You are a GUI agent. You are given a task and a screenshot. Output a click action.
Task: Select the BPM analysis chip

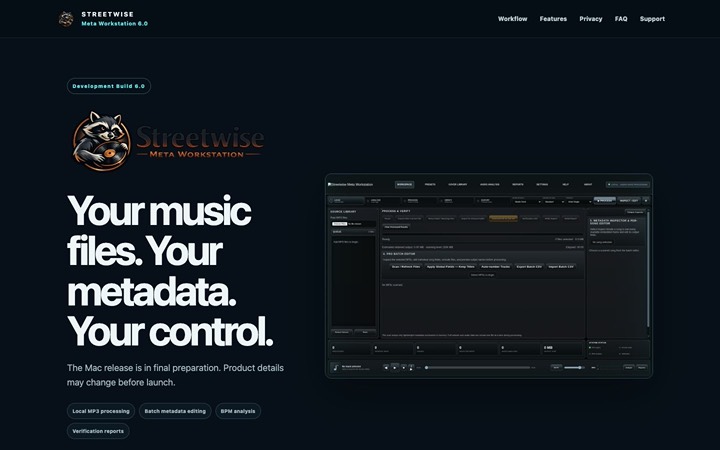pos(238,411)
